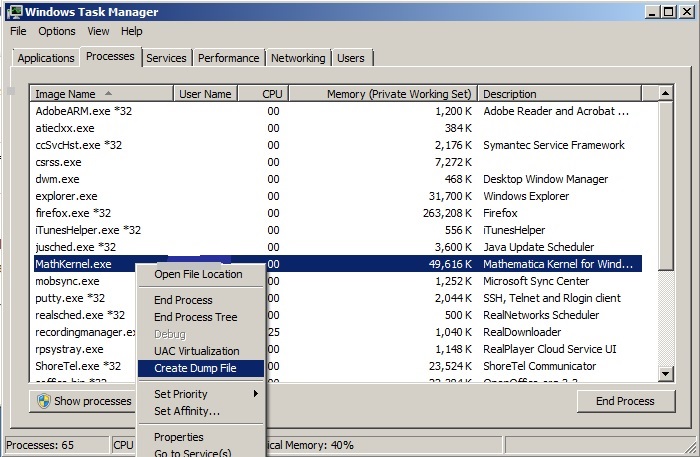
Task: Click the scrollbar down arrow
Action: point(665,374)
